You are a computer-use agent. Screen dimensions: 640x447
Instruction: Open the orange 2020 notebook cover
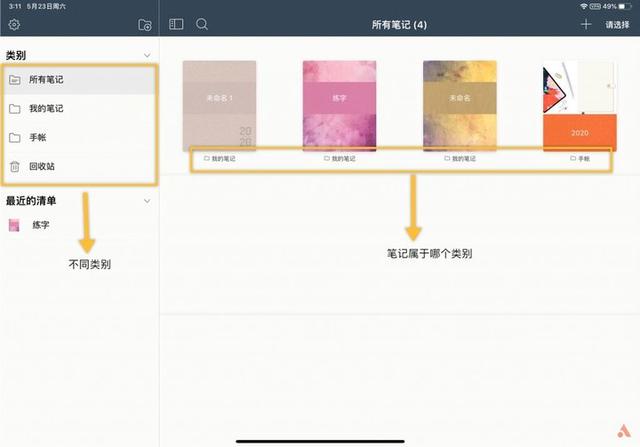tap(580, 106)
